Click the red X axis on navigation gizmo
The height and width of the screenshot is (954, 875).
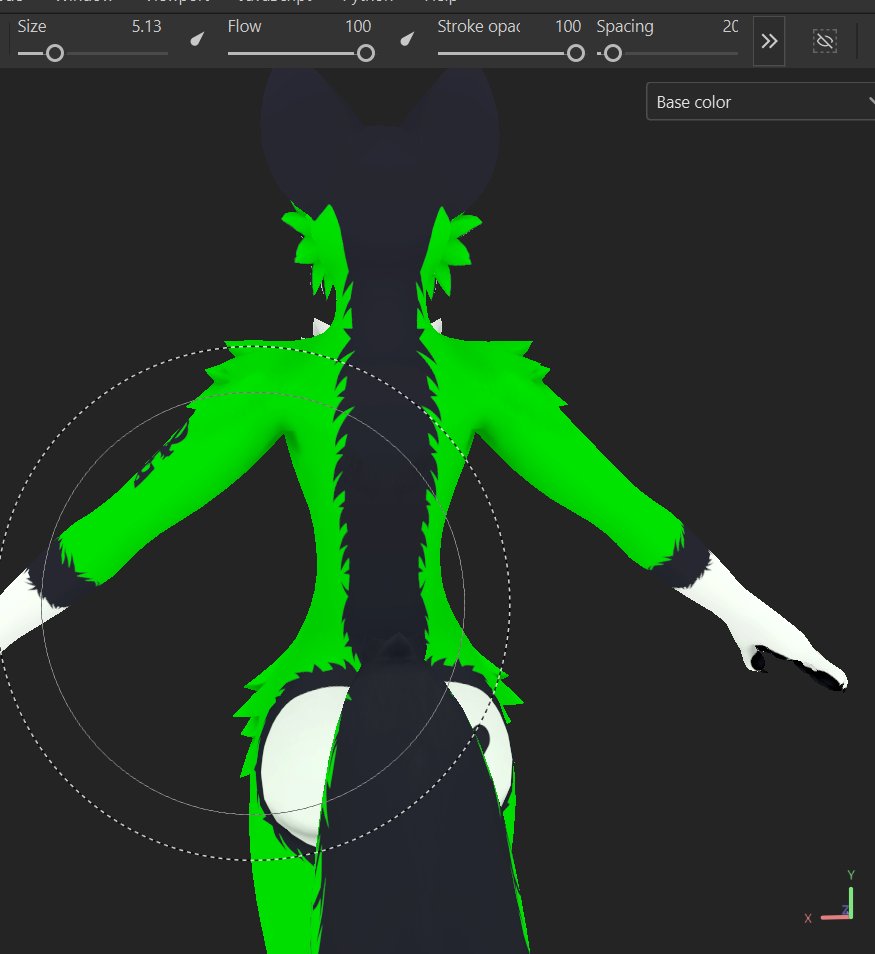click(x=835, y=918)
